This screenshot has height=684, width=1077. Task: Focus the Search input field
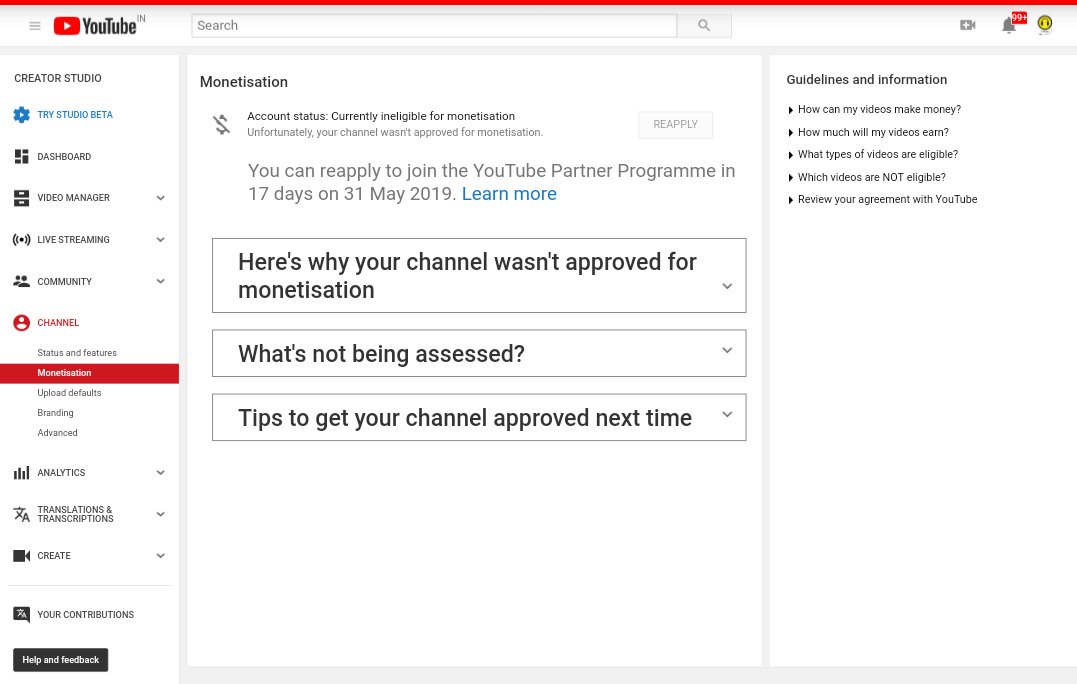pyautogui.click(x=434, y=25)
